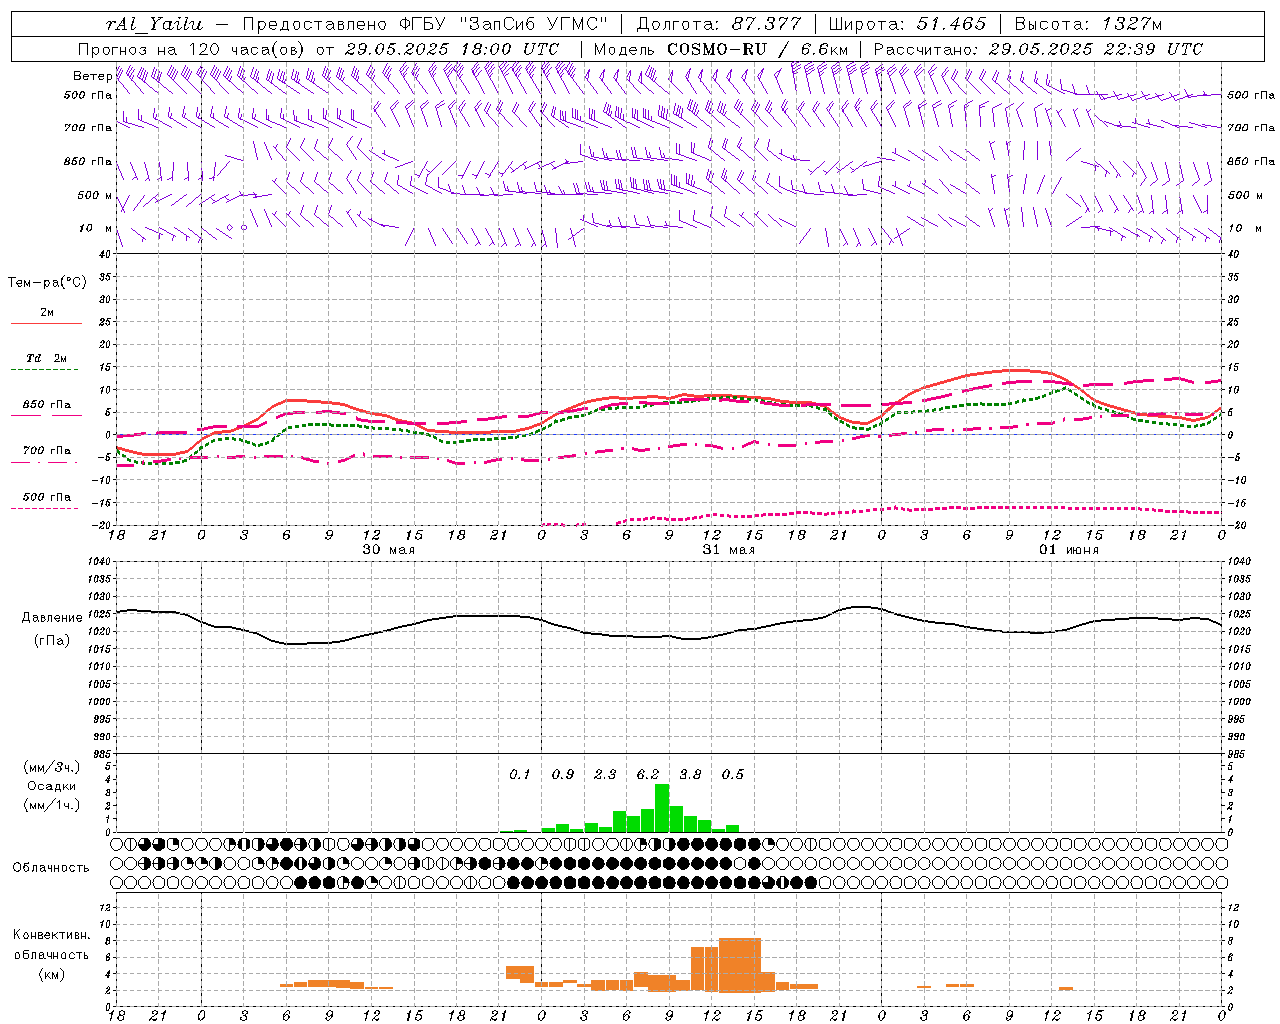This screenshot has width=1280, height=1024.
Task: Click the Широта: 51.465 value
Action: tap(908, 24)
